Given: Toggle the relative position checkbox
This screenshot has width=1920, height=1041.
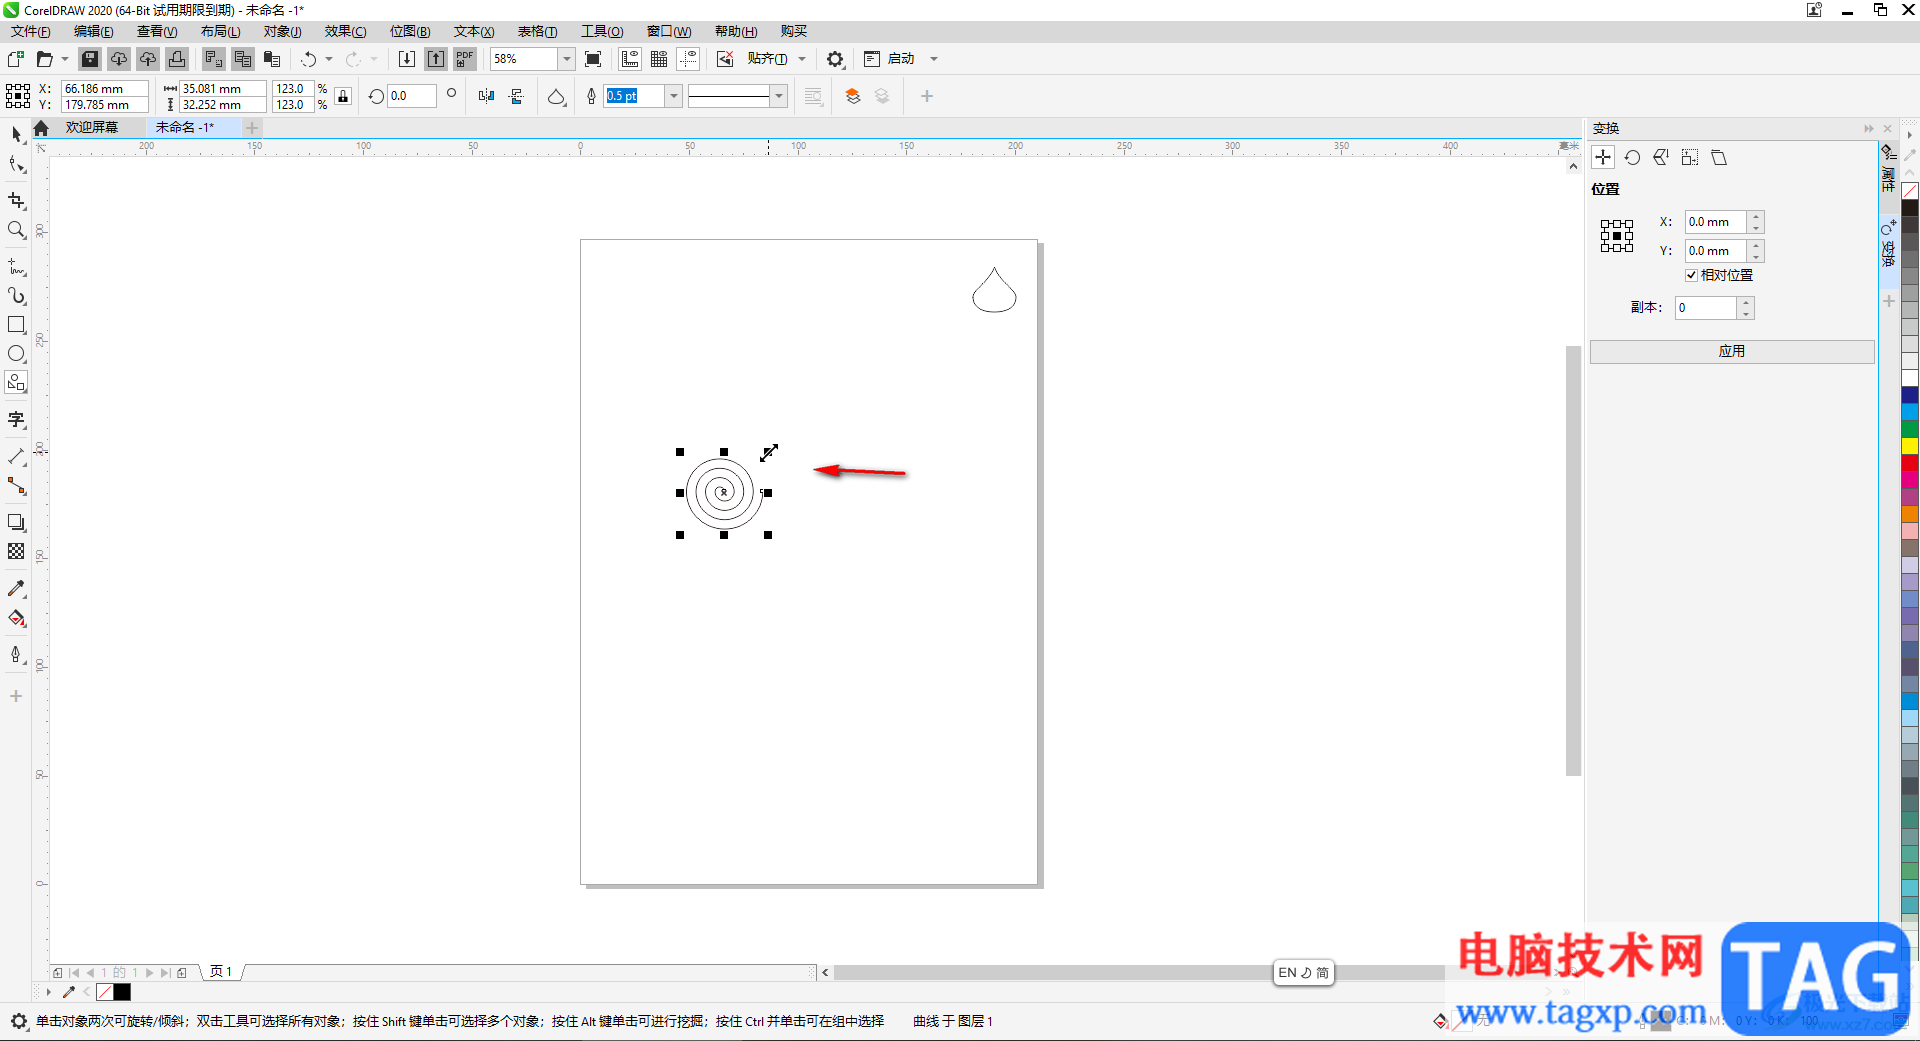Looking at the screenshot, I should tap(1691, 275).
